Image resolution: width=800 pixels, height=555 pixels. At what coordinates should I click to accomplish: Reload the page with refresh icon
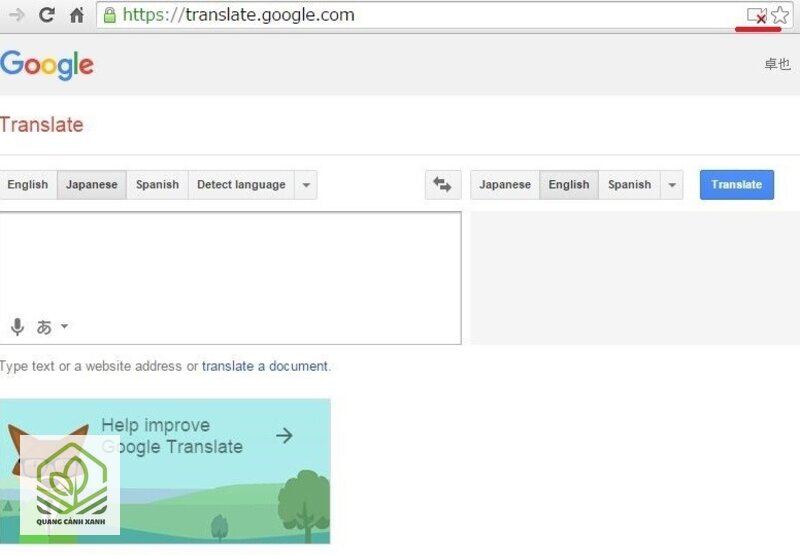(x=47, y=15)
